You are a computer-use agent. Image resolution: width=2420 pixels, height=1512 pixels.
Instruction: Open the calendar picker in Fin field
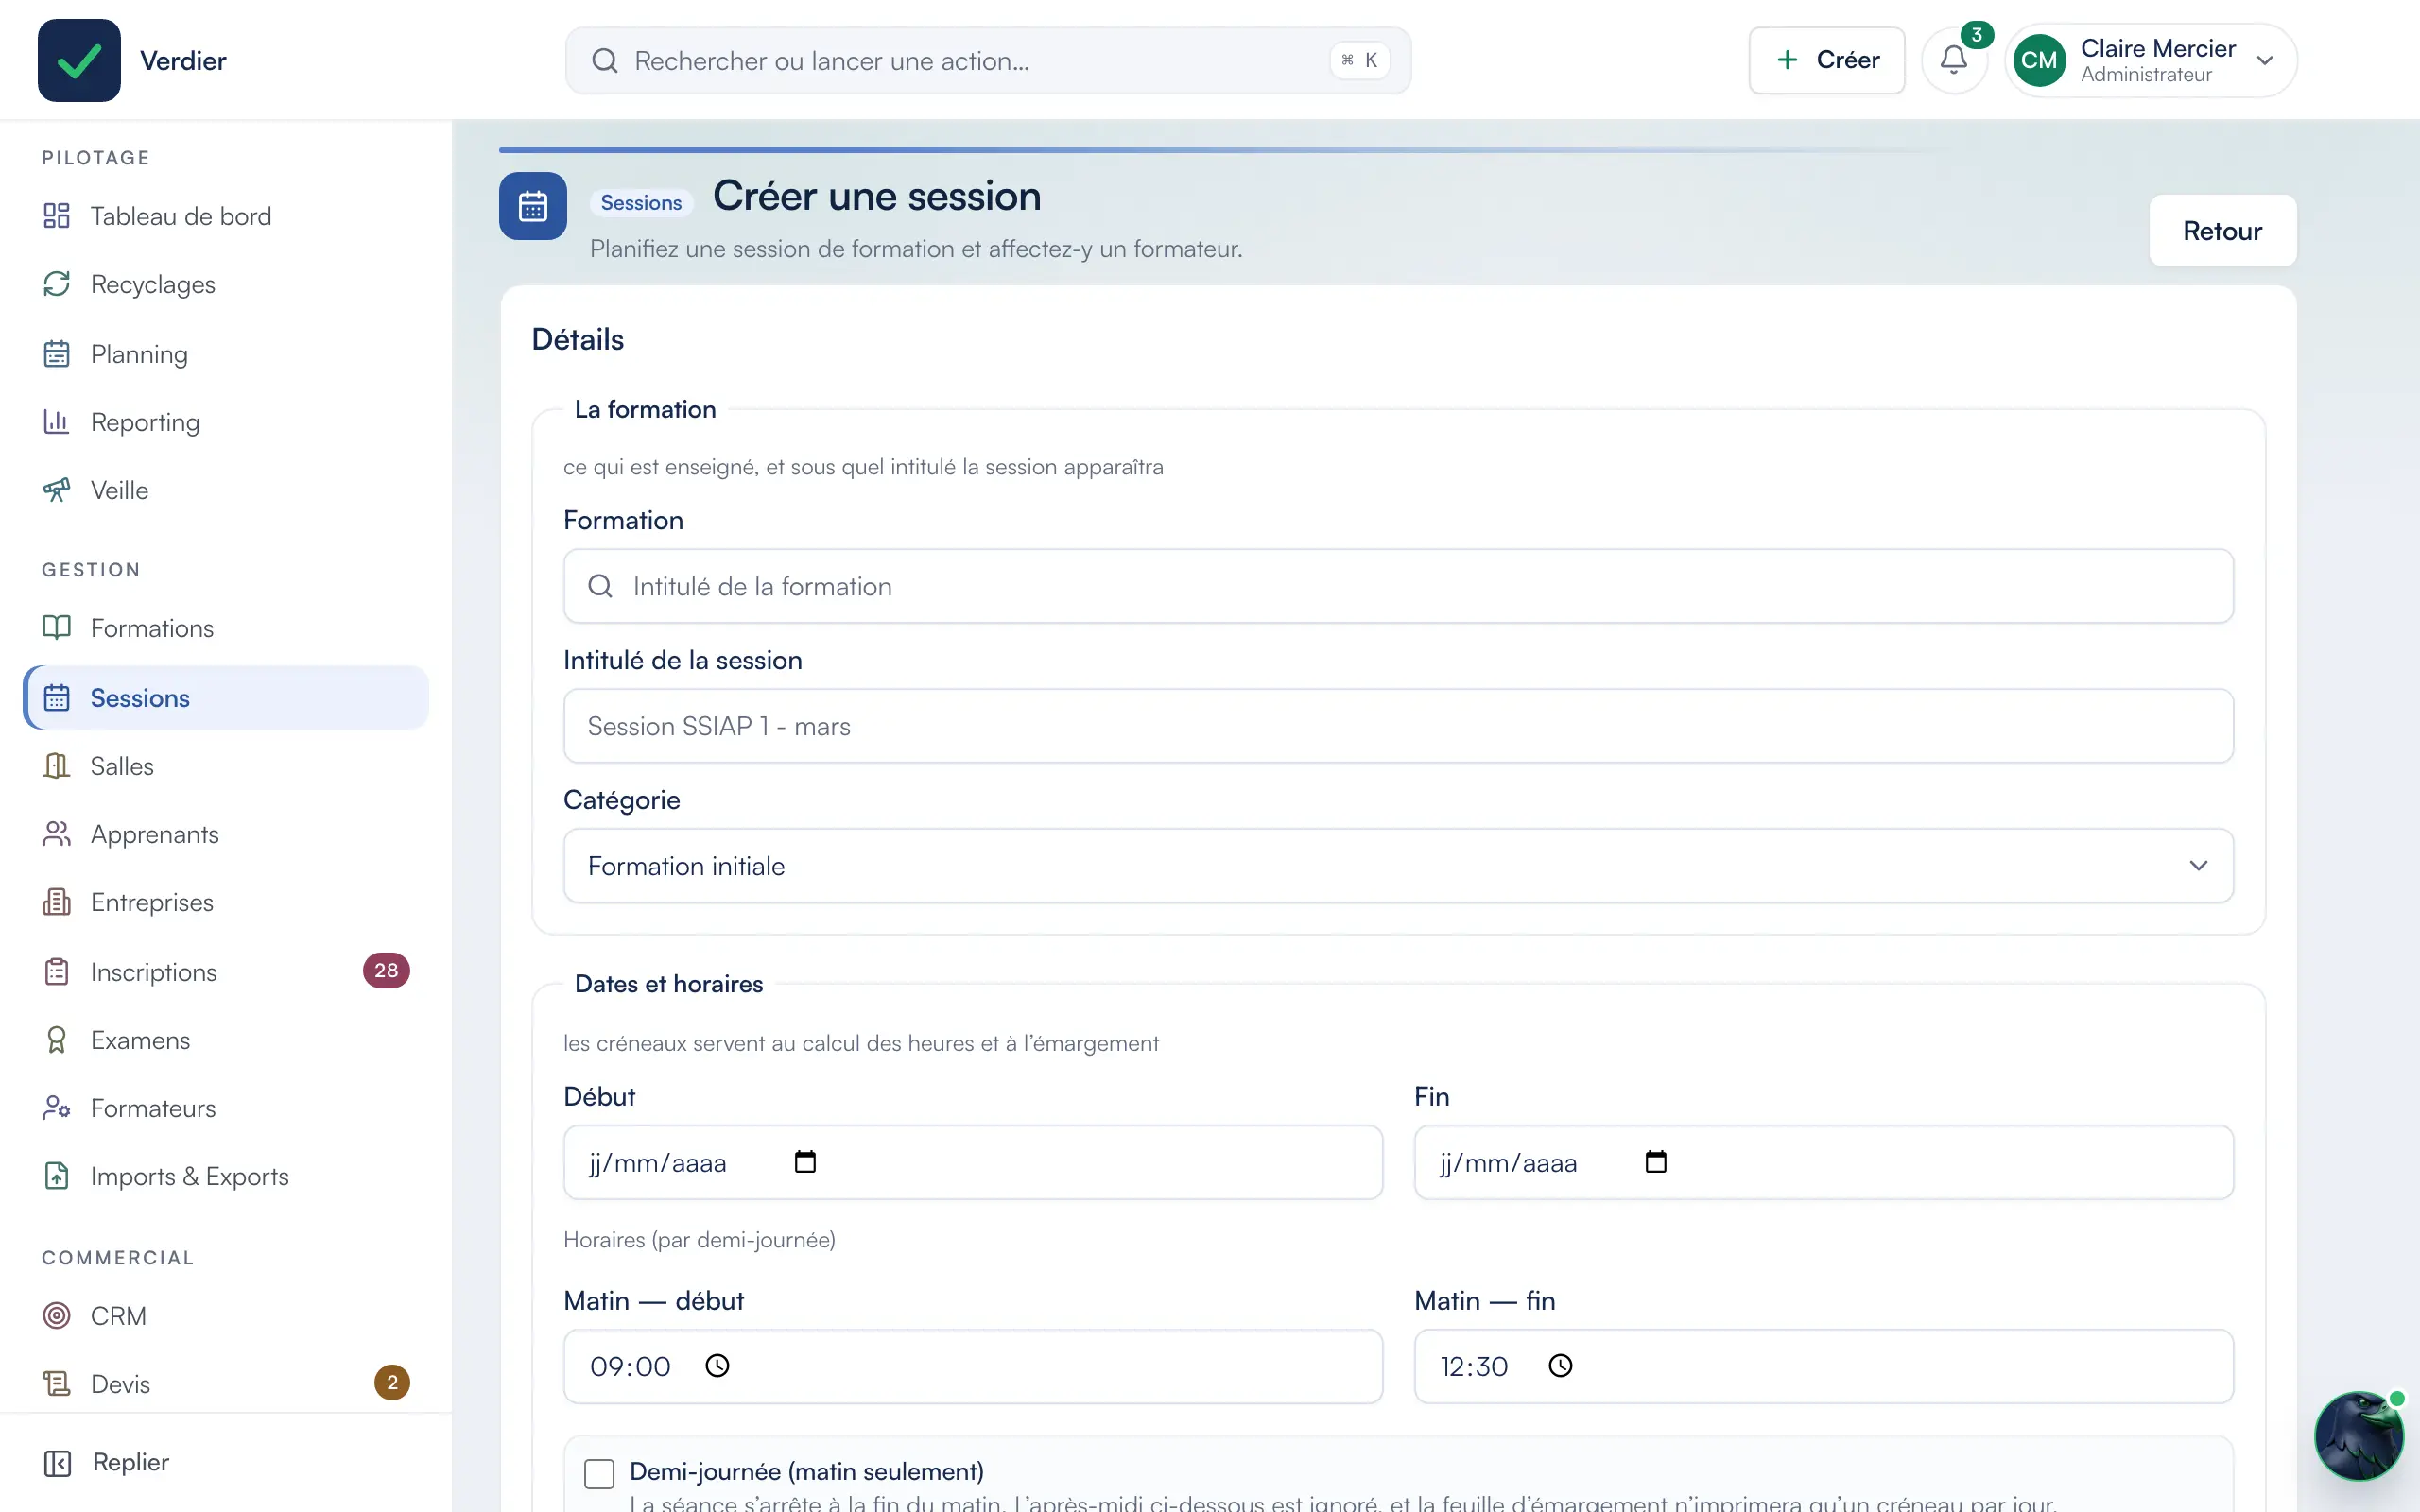1656,1162
